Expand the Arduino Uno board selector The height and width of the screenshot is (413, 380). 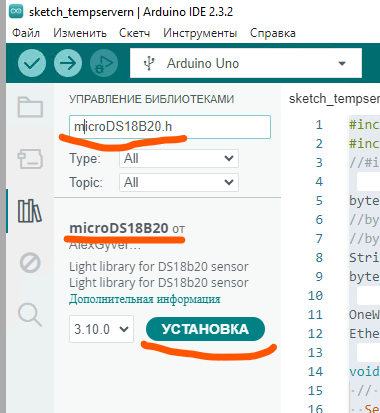point(246,63)
